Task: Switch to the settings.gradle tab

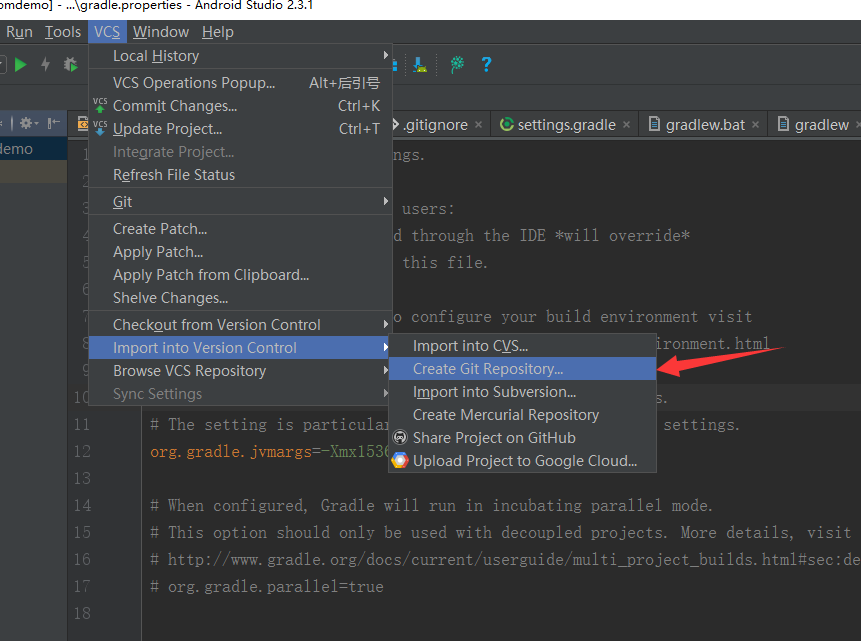Action: coord(566,125)
